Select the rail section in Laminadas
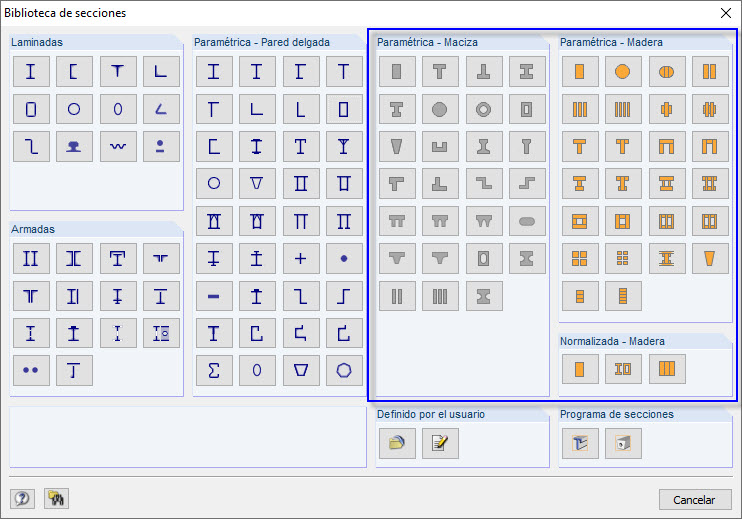 74,146
